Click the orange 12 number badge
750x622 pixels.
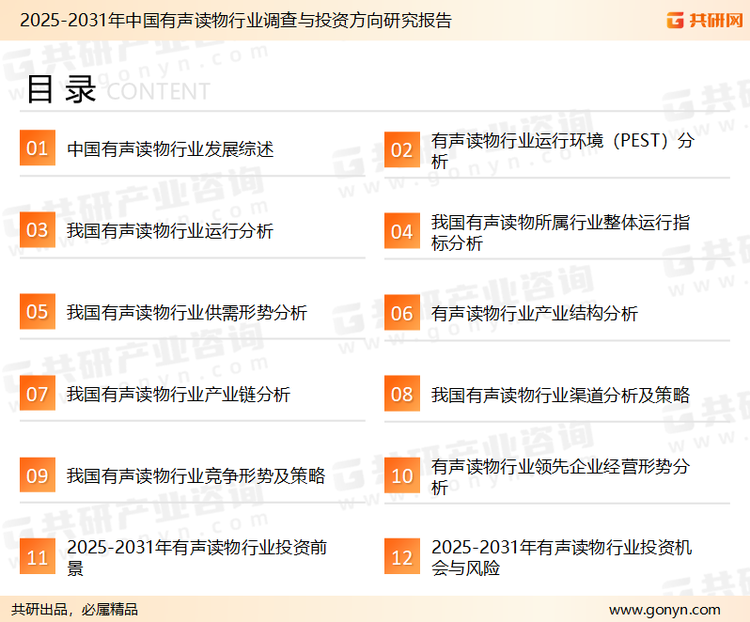click(402, 556)
